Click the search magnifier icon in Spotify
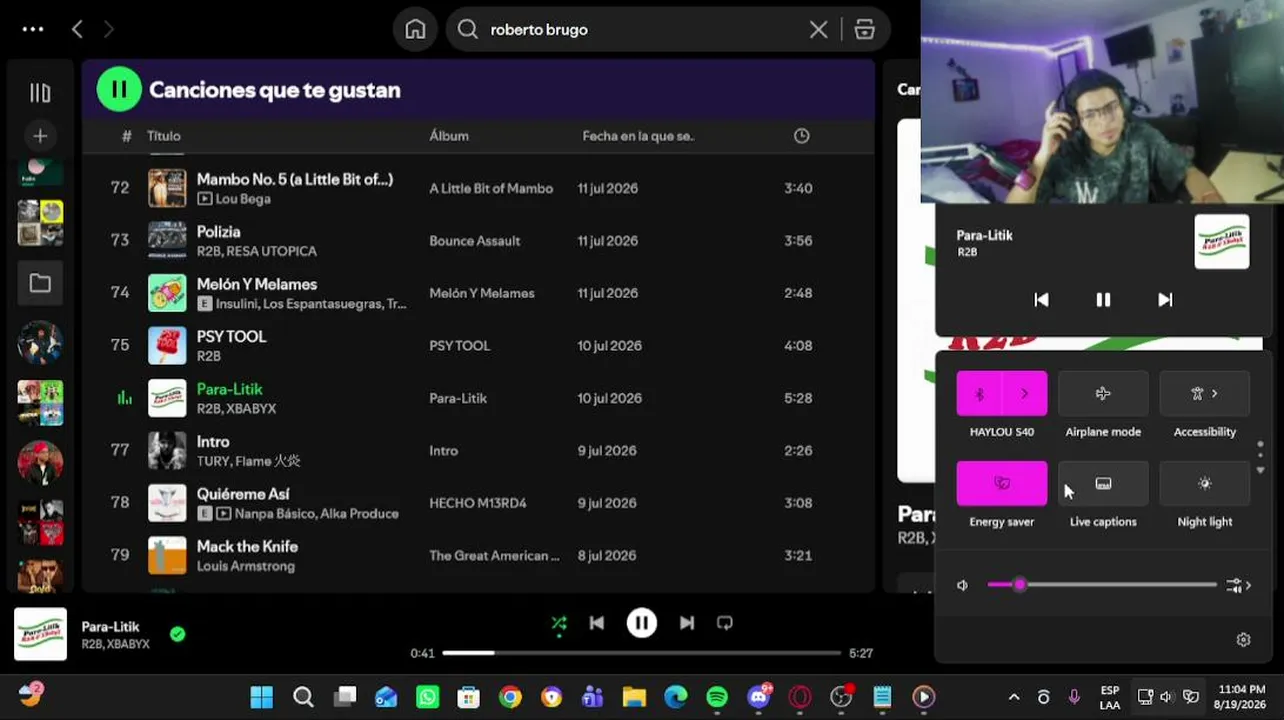 (x=467, y=29)
